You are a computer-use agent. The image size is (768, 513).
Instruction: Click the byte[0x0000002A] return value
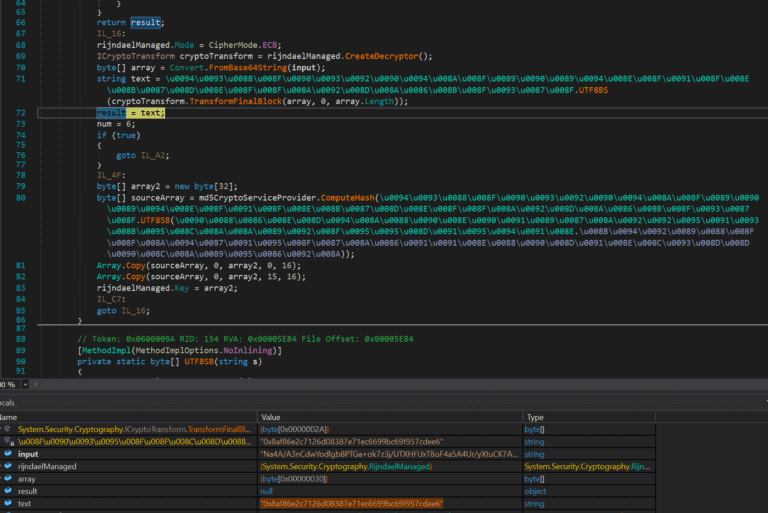click(294, 429)
